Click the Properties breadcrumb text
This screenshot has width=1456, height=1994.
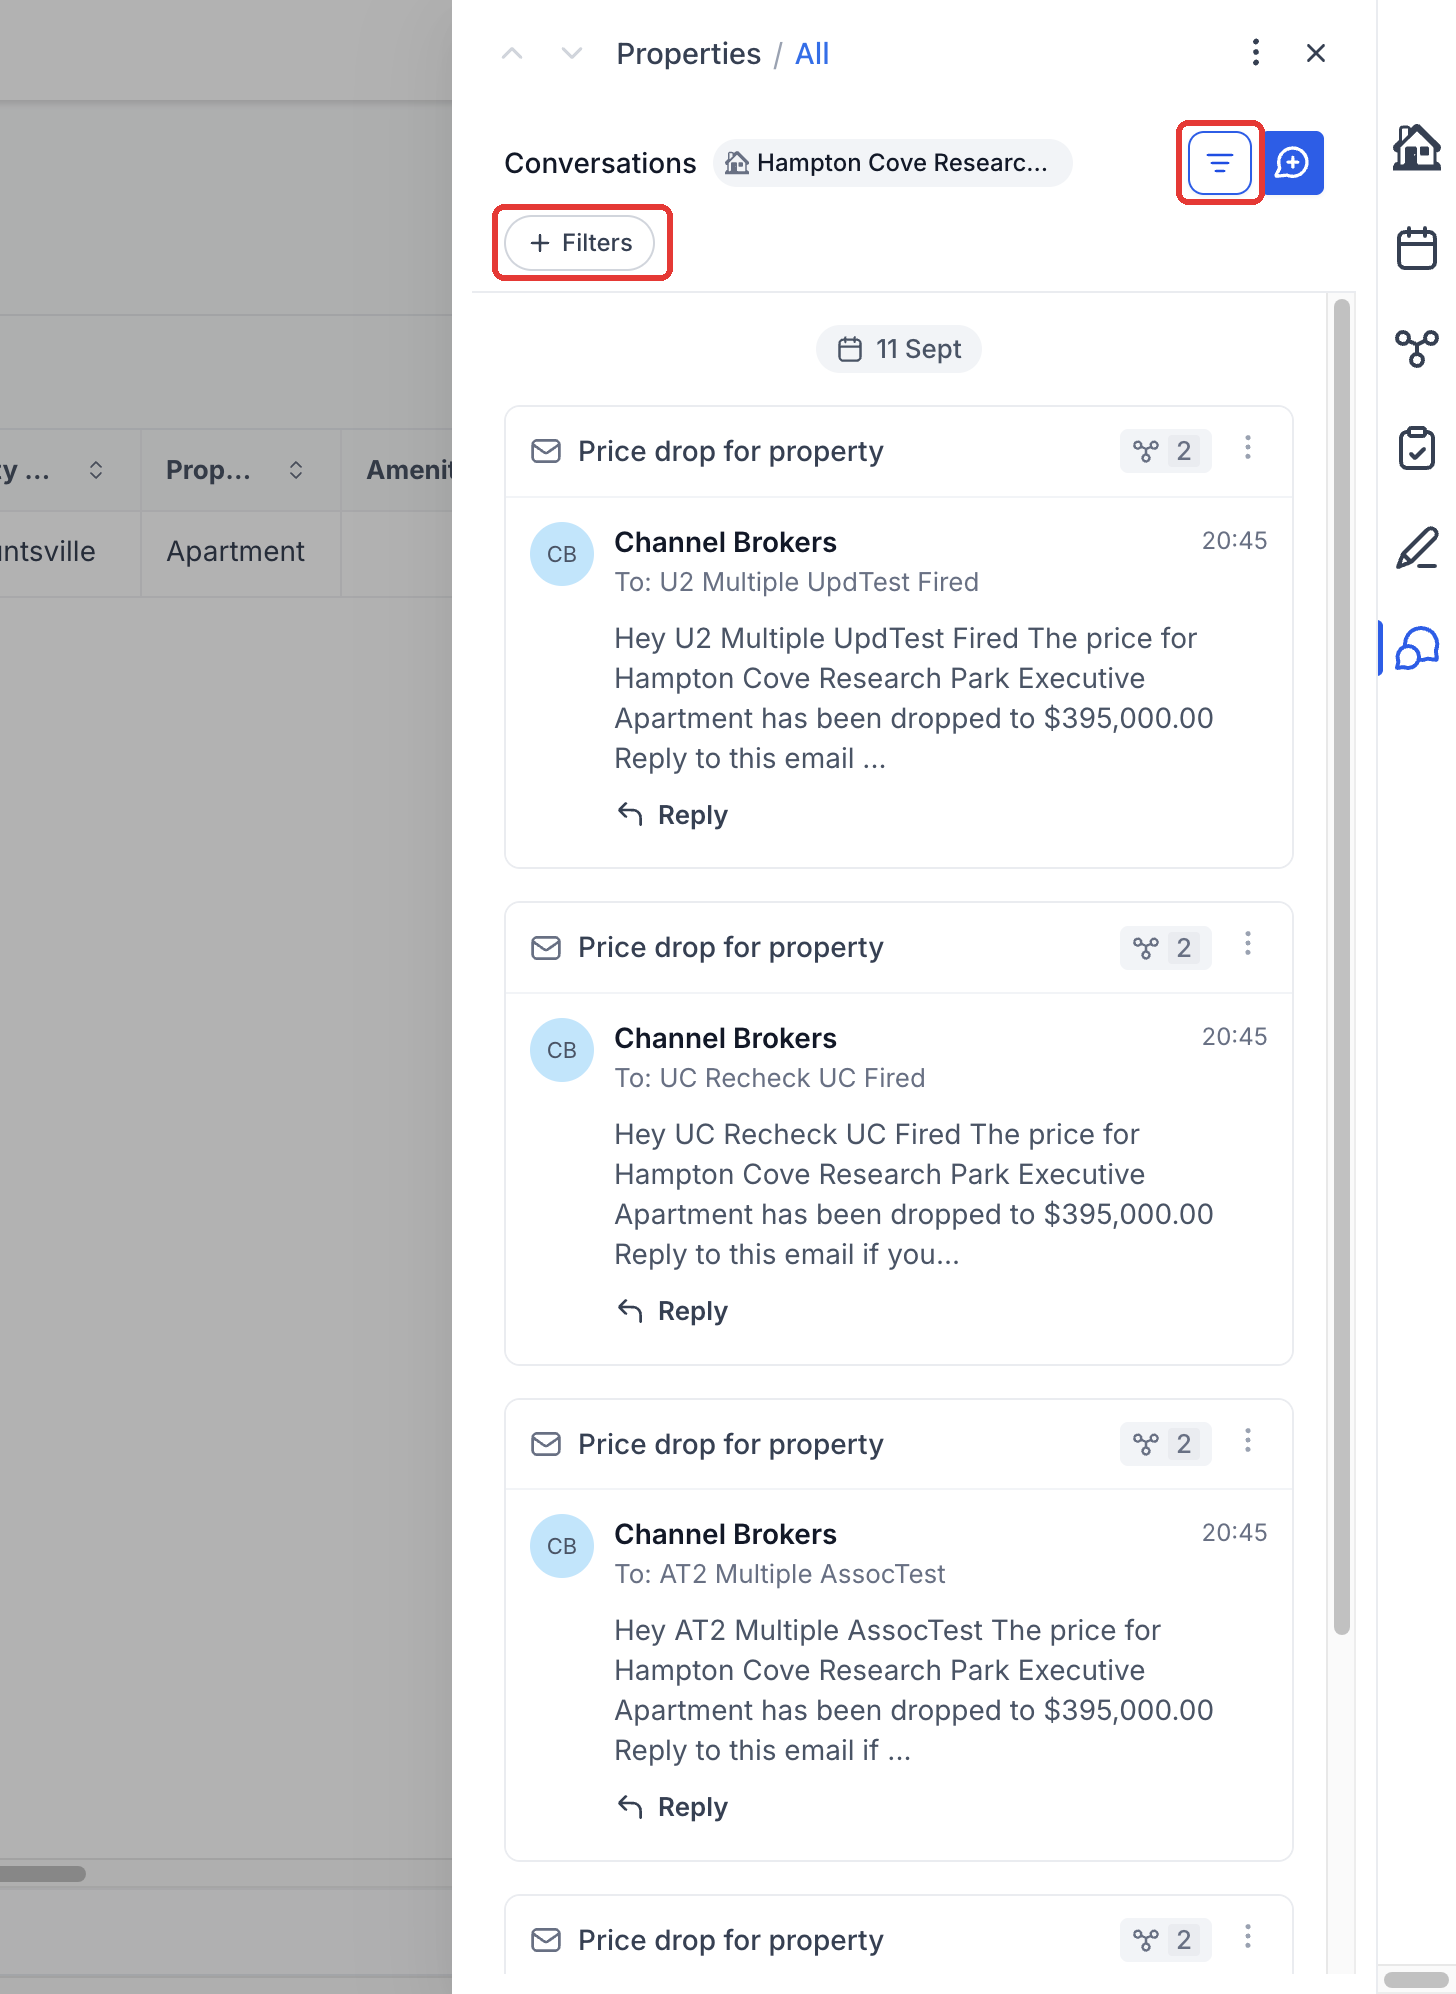[x=688, y=54]
